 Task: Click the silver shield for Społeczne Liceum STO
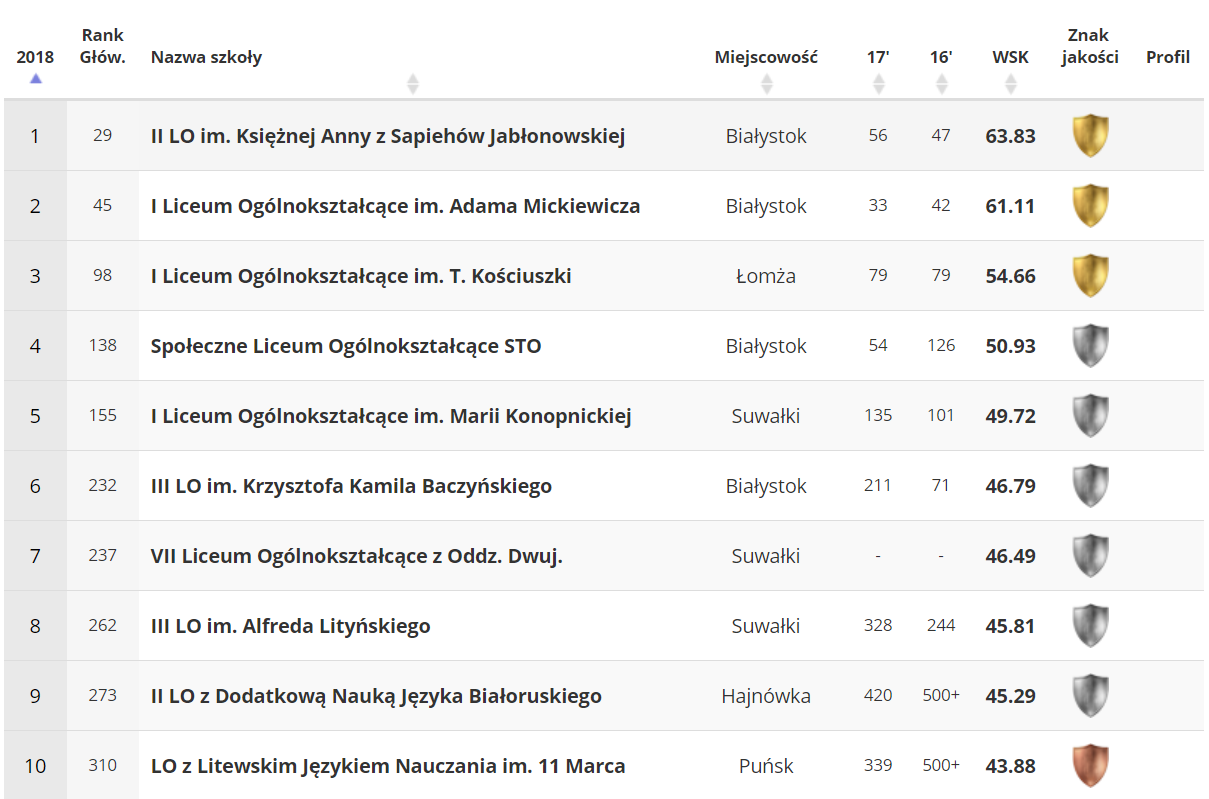(1090, 345)
